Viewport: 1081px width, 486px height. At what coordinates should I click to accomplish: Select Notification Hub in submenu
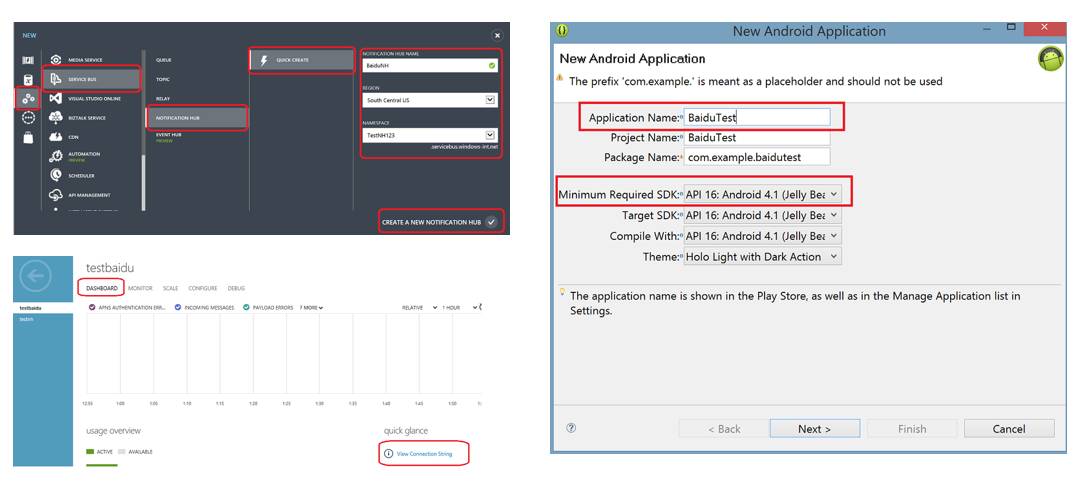tap(196, 118)
